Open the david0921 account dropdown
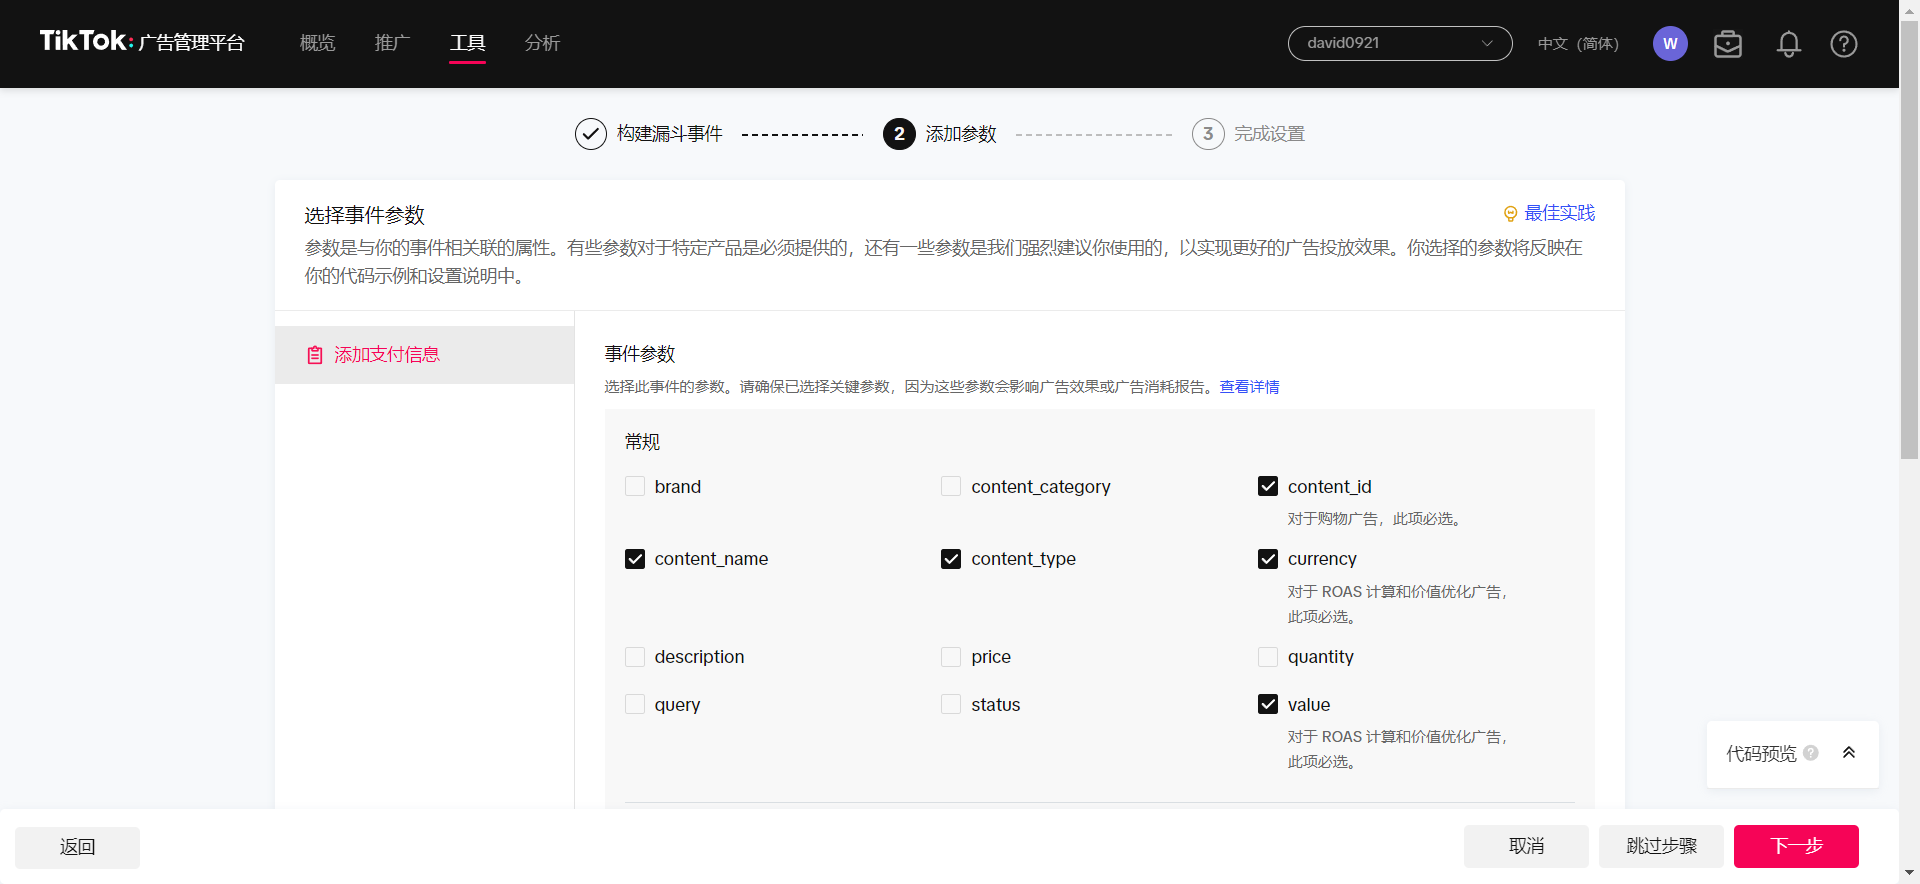Screen dimensions: 1920x884 pyautogui.click(x=1400, y=43)
